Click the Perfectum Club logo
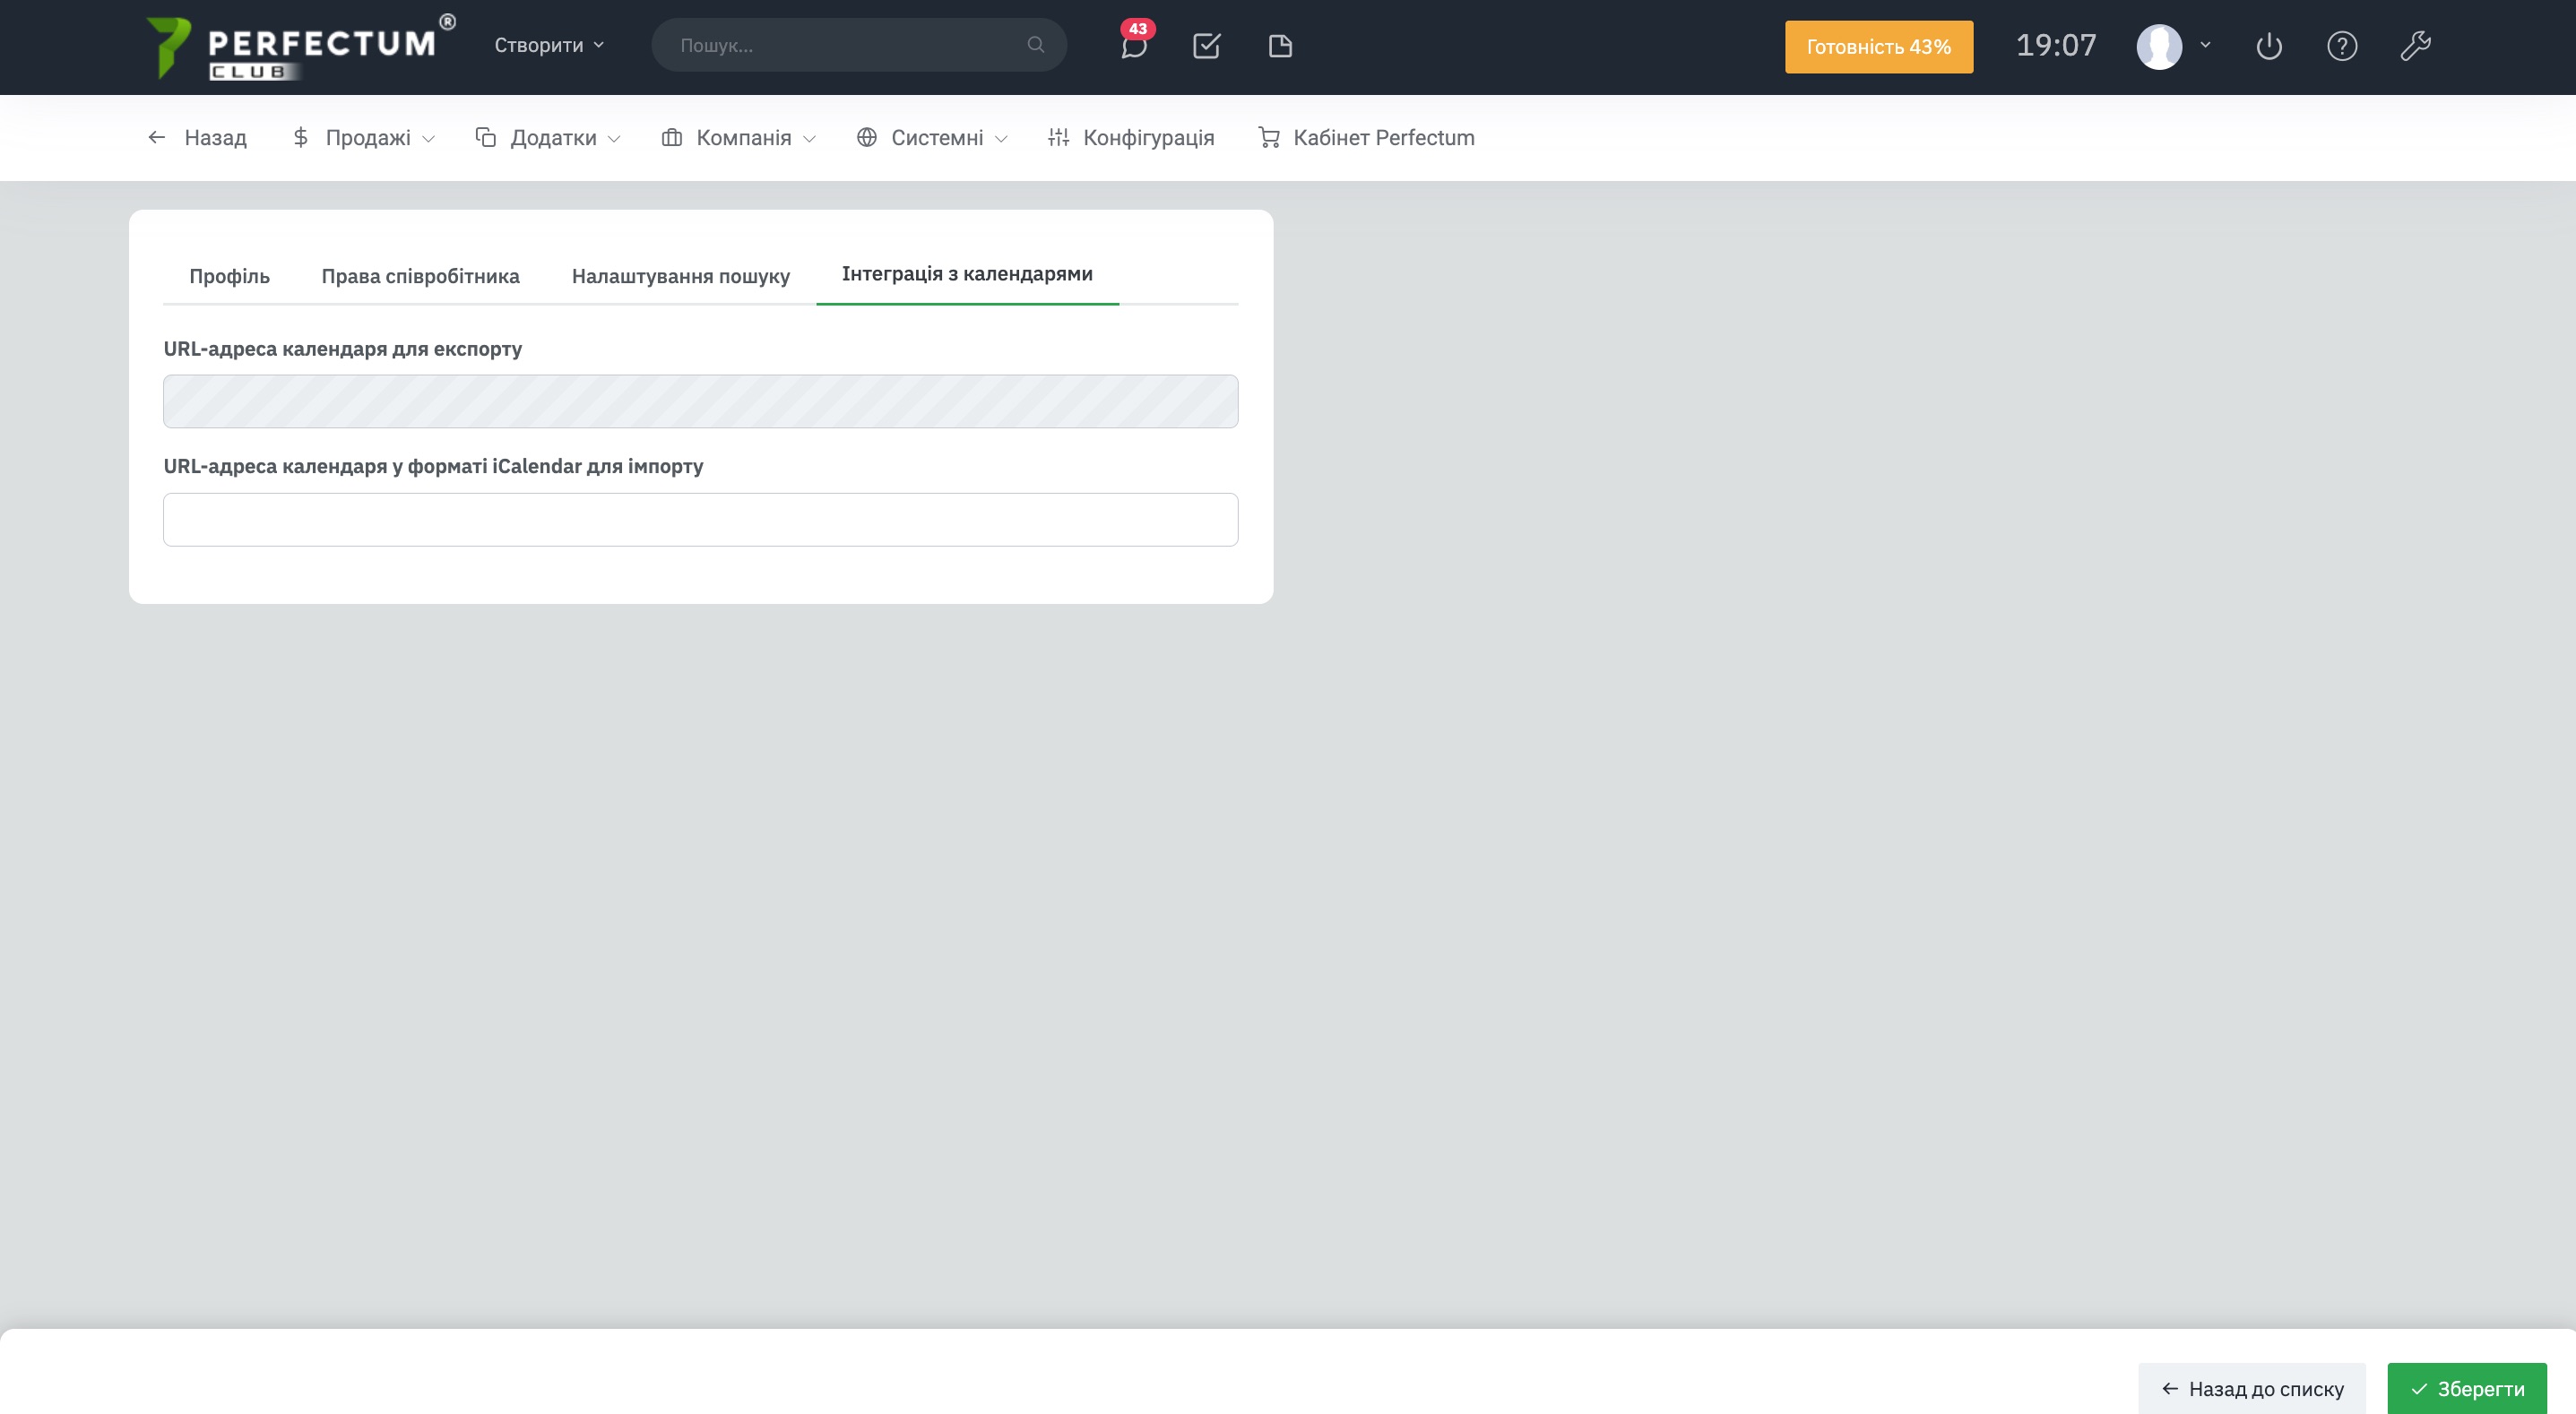This screenshot has width=2576, height=1414. pos(298,47)
